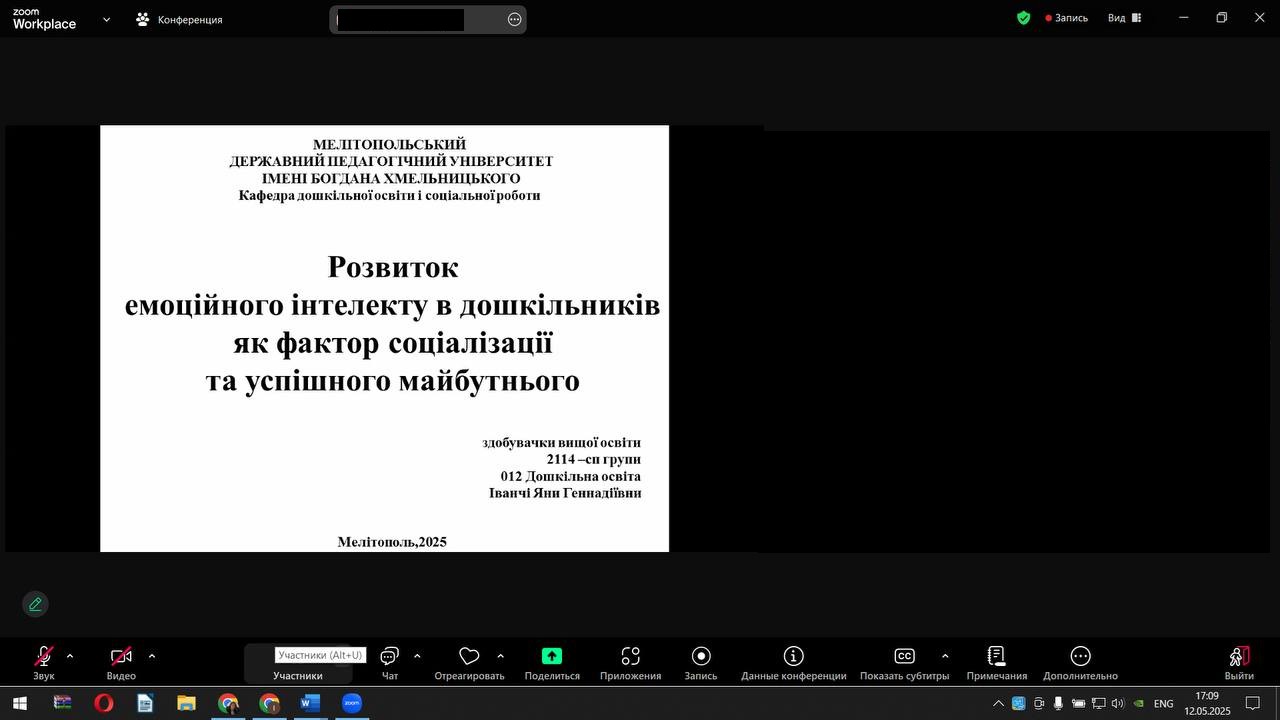The width and height of the screenshot is (1280, 720).
Task: Switch to Zoom taskbar icon
Action: pyautogui.click(x=352, y=703)
